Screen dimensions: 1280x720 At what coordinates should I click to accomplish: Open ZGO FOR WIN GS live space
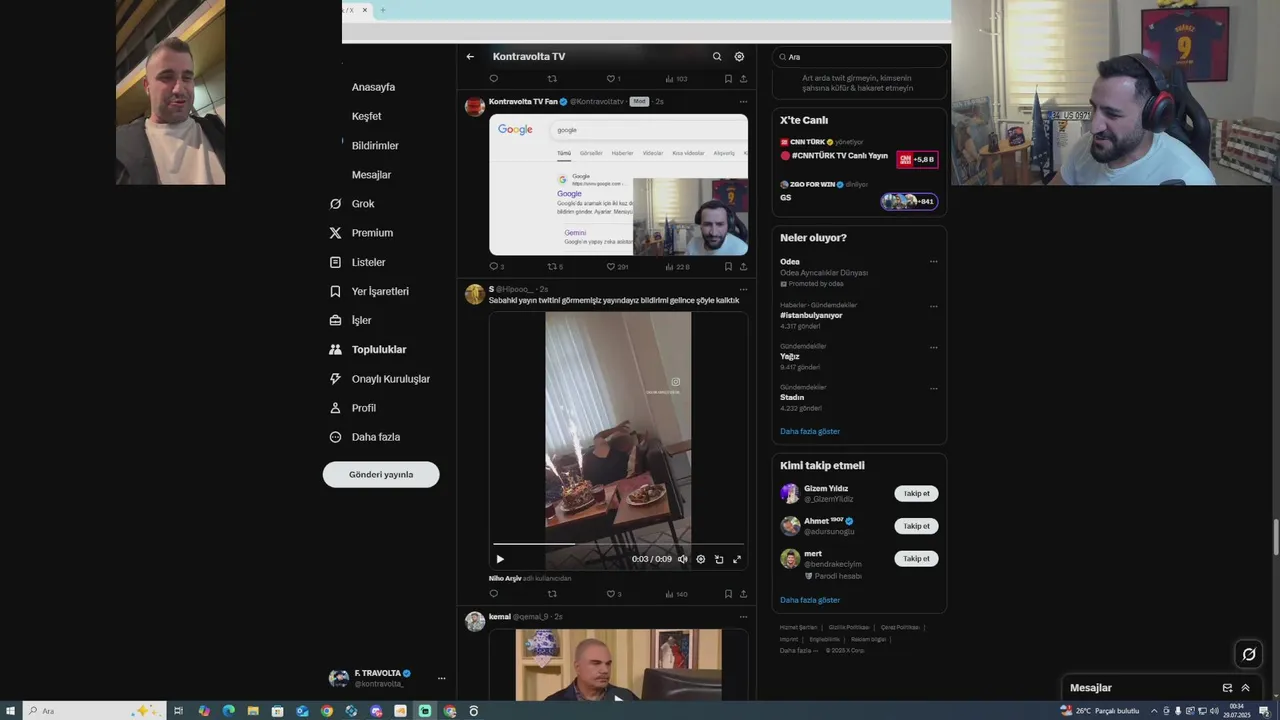coord(859,192)
